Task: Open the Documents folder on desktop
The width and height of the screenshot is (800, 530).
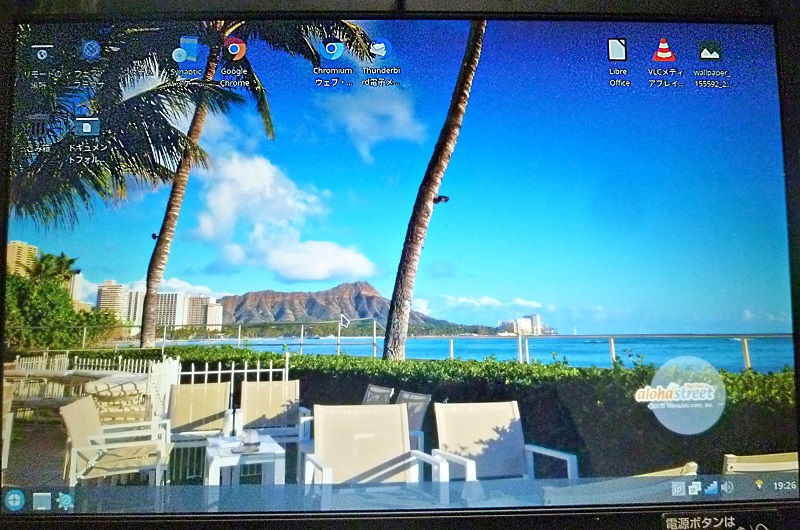Action: pos(88,128)
